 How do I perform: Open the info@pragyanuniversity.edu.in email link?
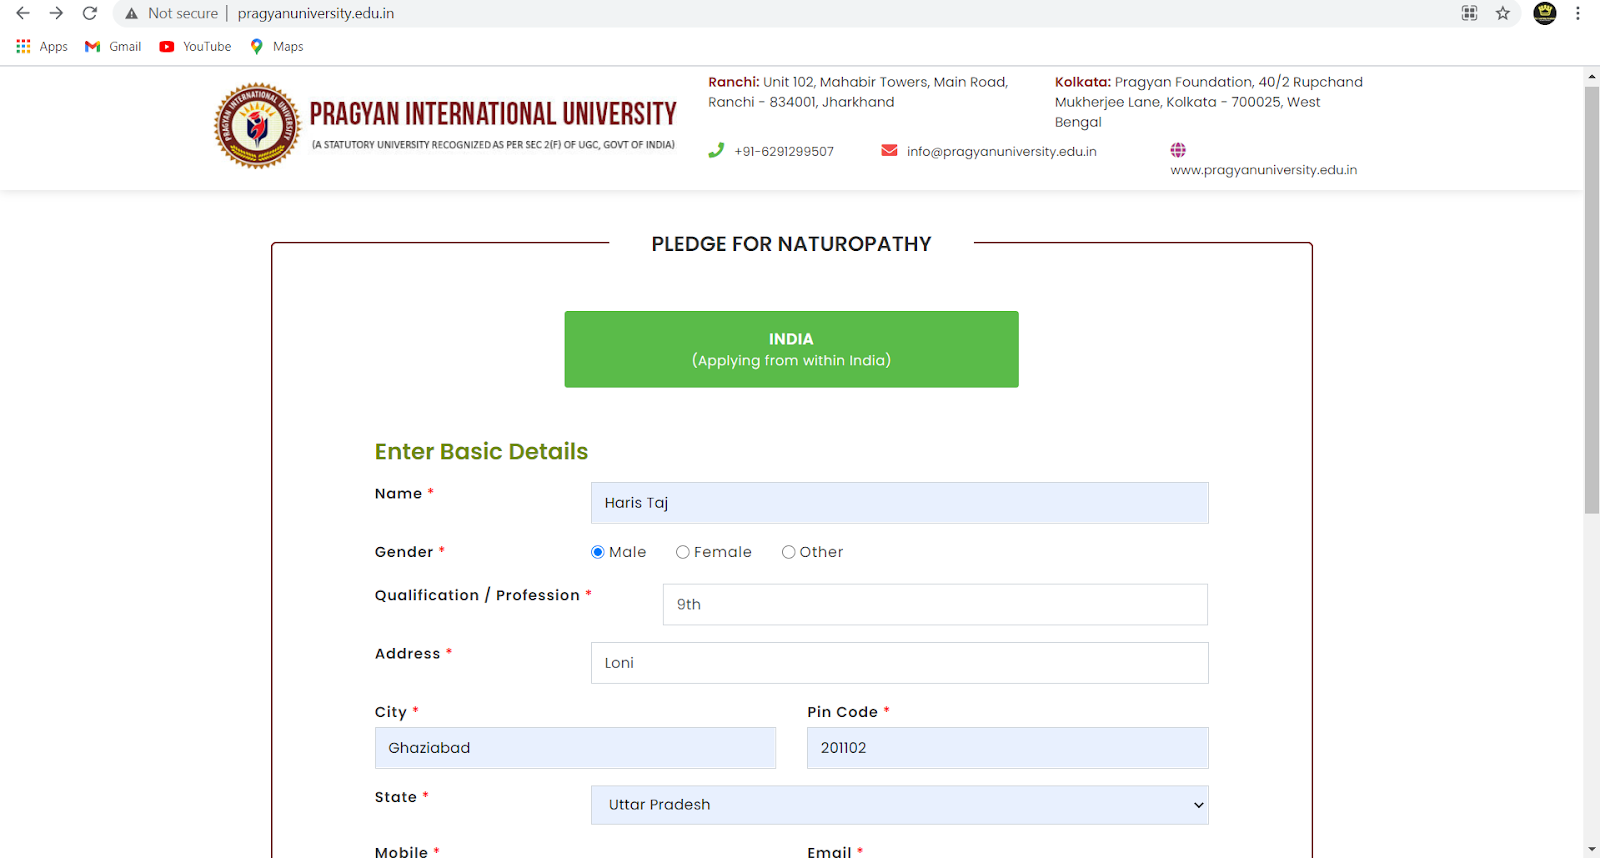tap(1002, 152)
